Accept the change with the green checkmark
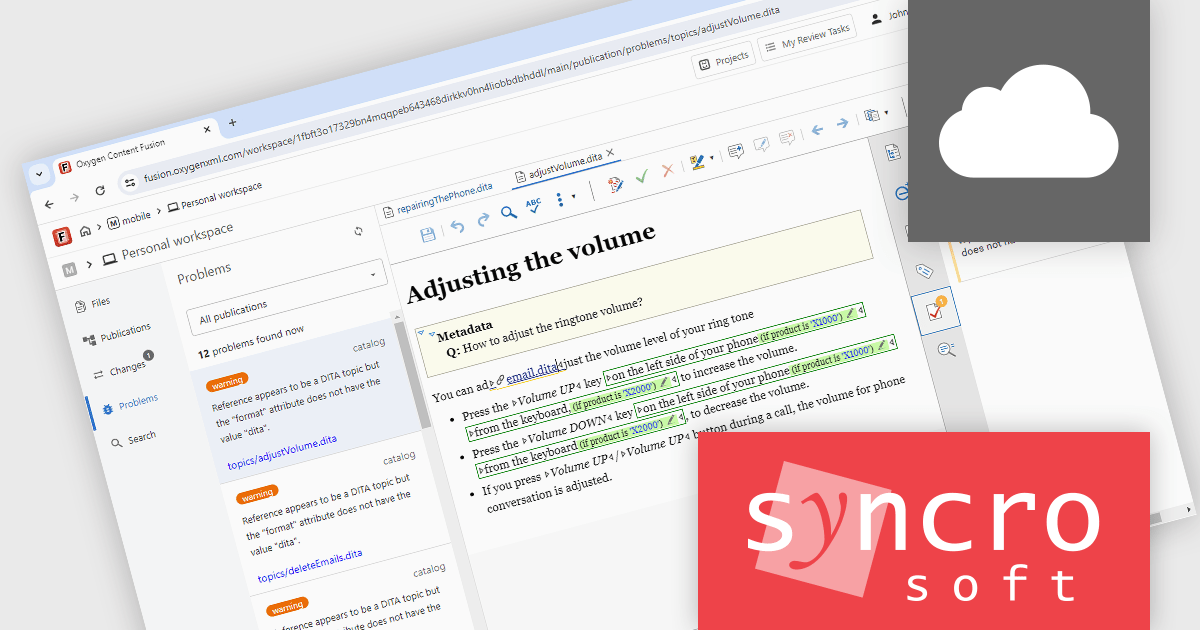The width and height of the screenshot is (1200, 630). [642, 176]
